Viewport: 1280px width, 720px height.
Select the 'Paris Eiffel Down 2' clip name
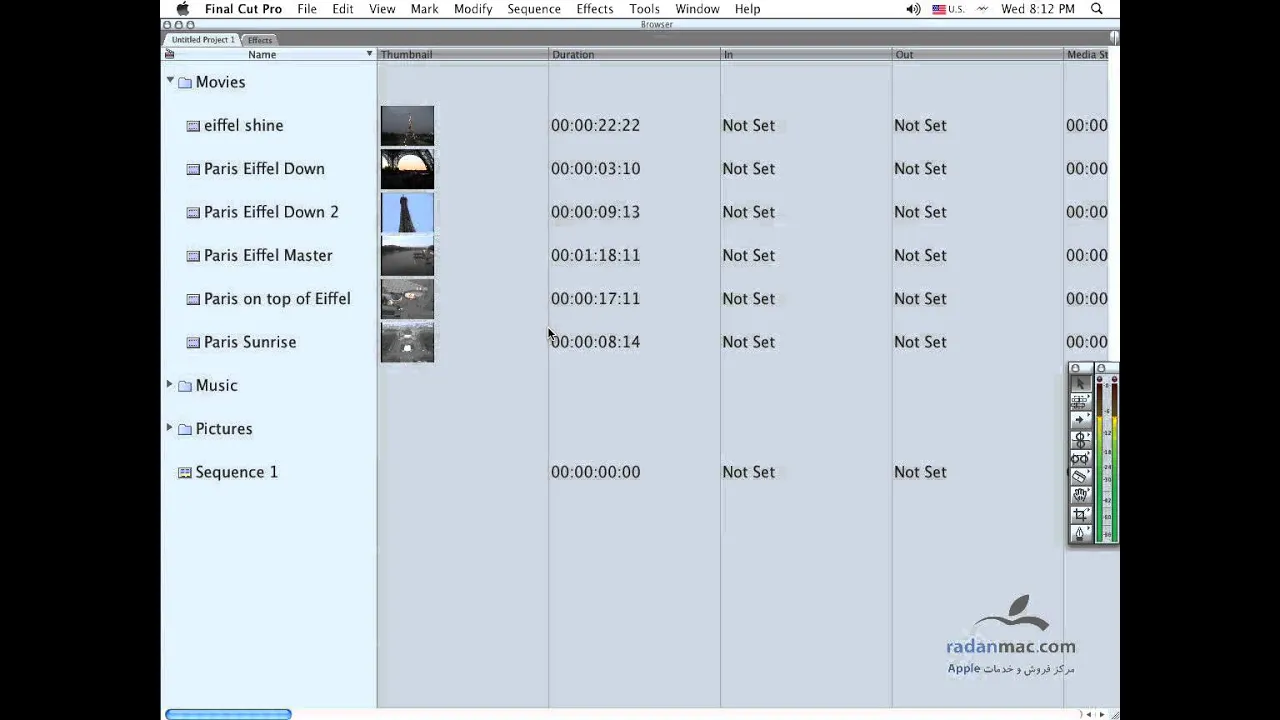click(271, 212)
